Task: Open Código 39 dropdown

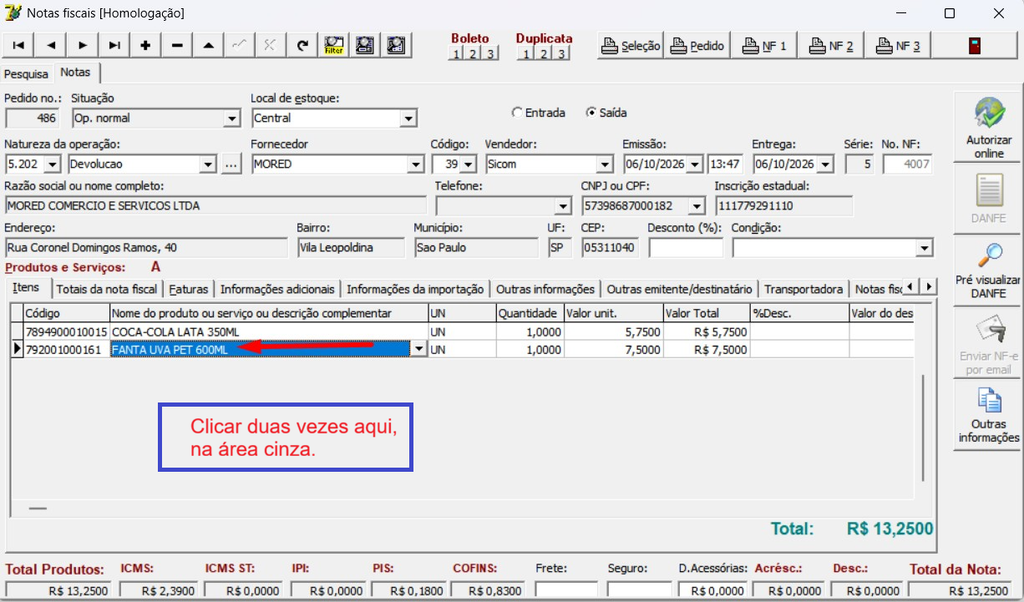Action: (468, 164)
